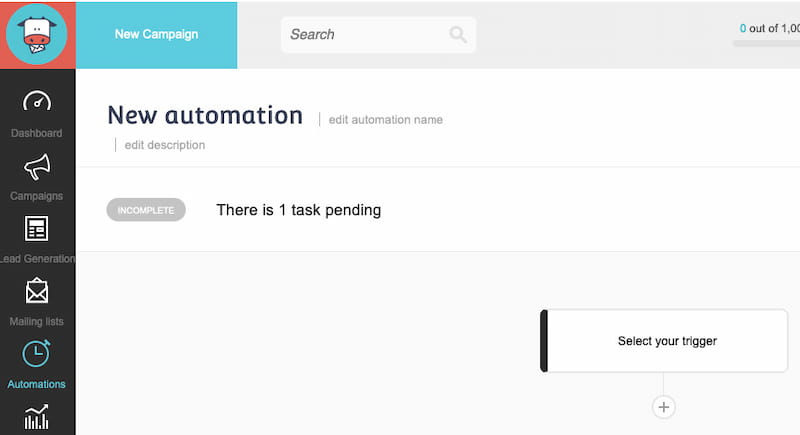
Task: Click the Dashboard menu label
Action: pos(37,133)
